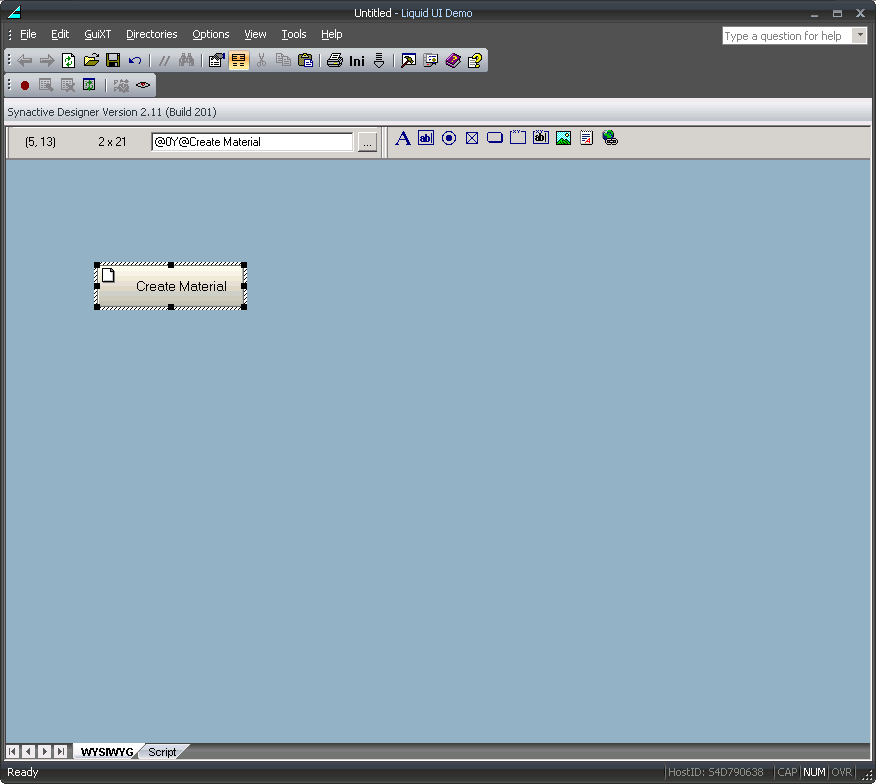876x784 pixels.
Task: Select the input field tool
Action: pyautogui.click(x=426, y=138)
